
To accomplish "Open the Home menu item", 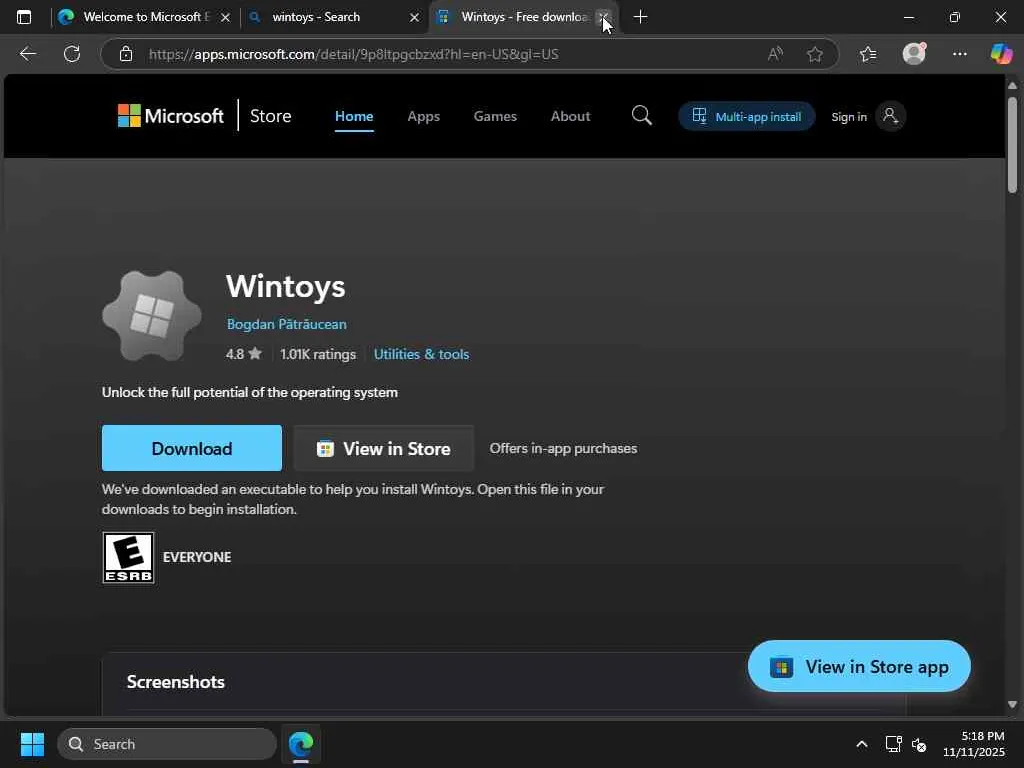I will point(354,116).
